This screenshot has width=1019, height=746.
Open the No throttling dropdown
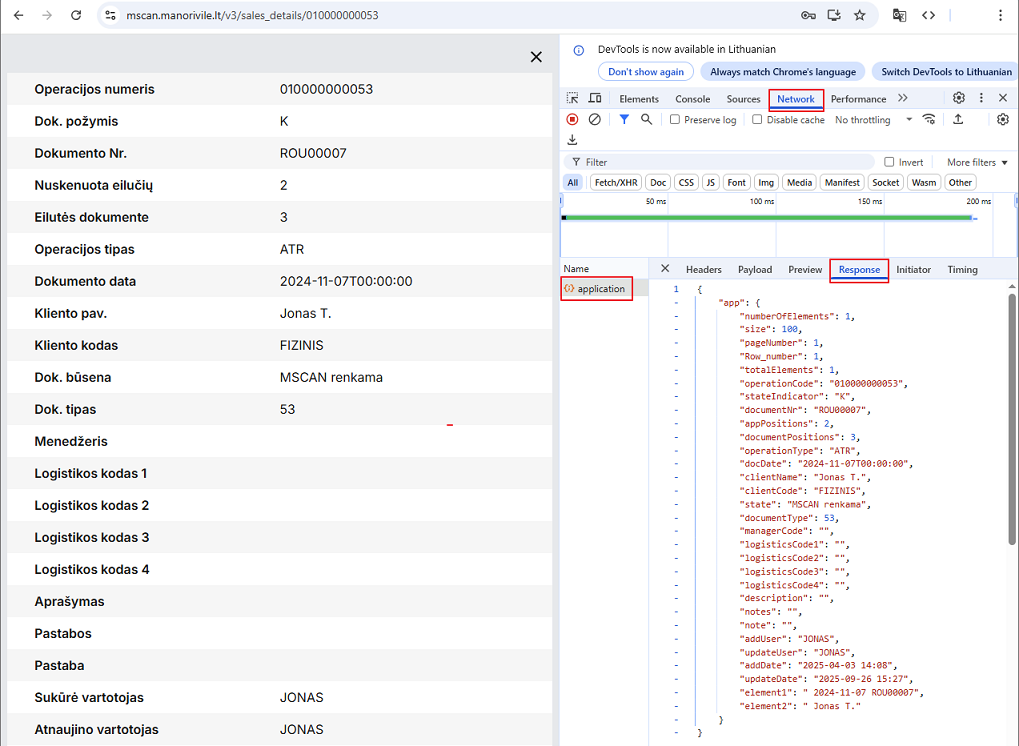873,120
